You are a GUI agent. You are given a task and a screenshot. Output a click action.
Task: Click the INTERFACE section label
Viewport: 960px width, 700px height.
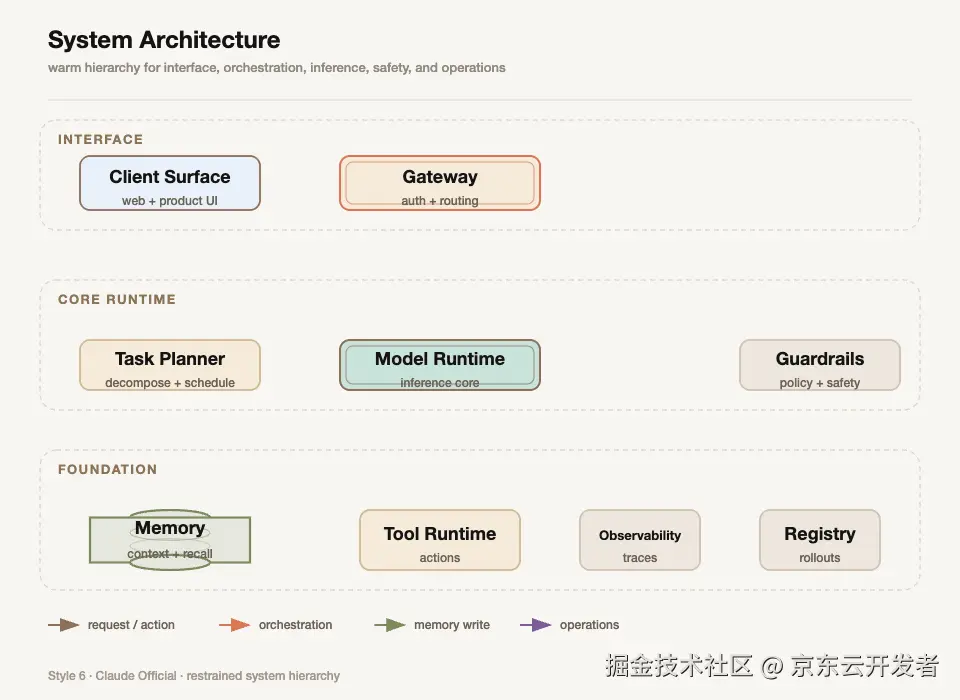point(100,139)
